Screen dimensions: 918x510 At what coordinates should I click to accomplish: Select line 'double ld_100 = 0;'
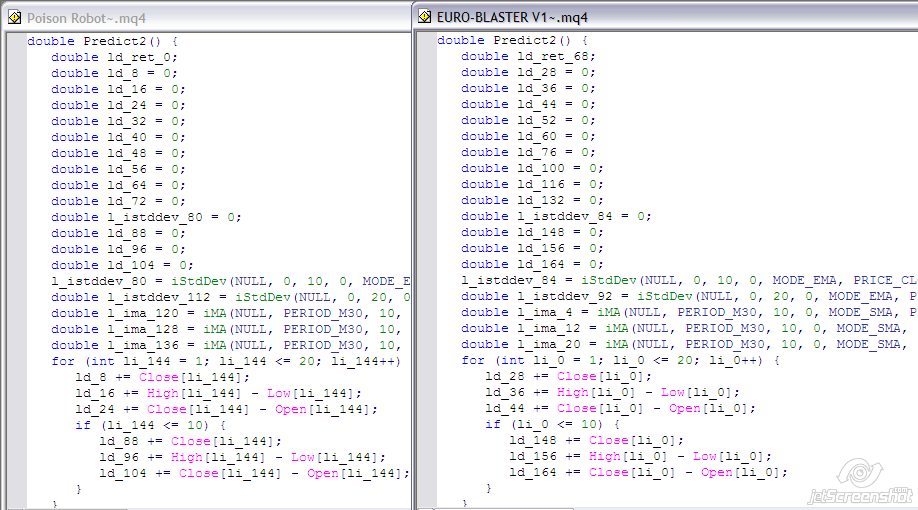coord(532,168)
